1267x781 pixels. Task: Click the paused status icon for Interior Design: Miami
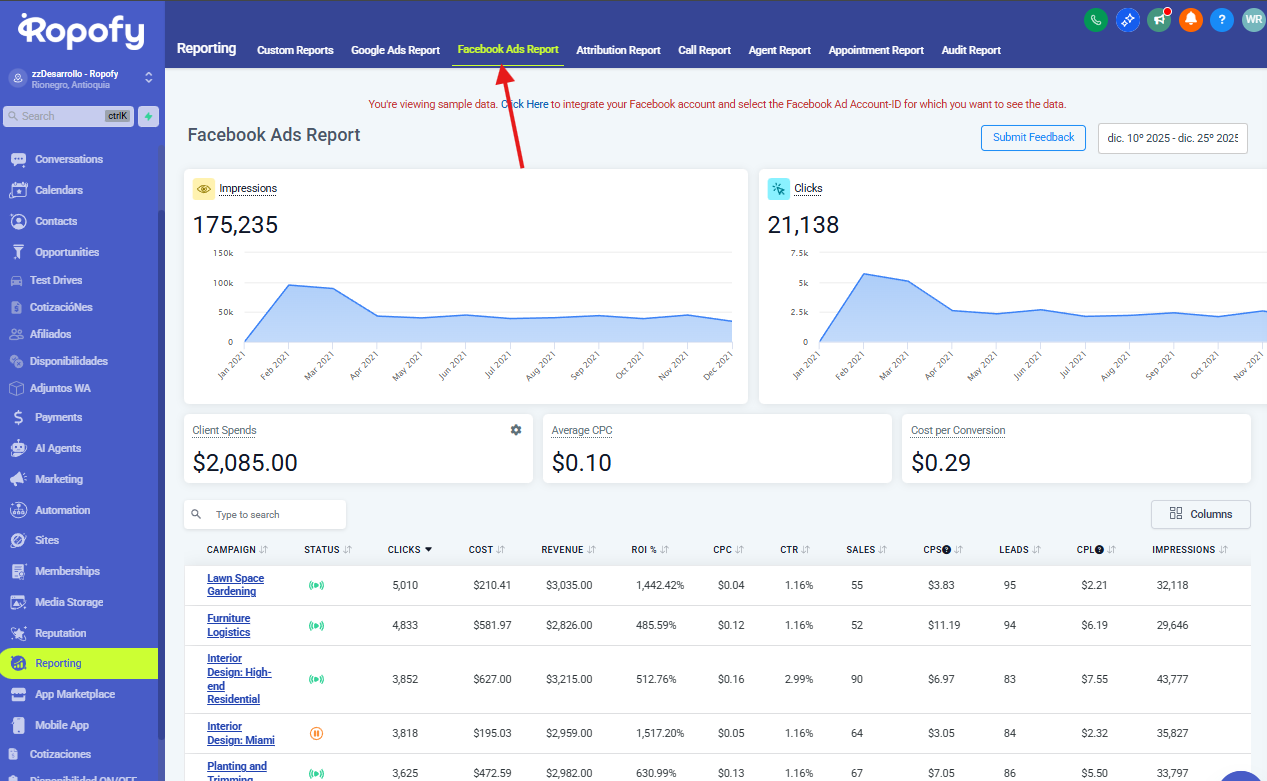pos(316,733)
